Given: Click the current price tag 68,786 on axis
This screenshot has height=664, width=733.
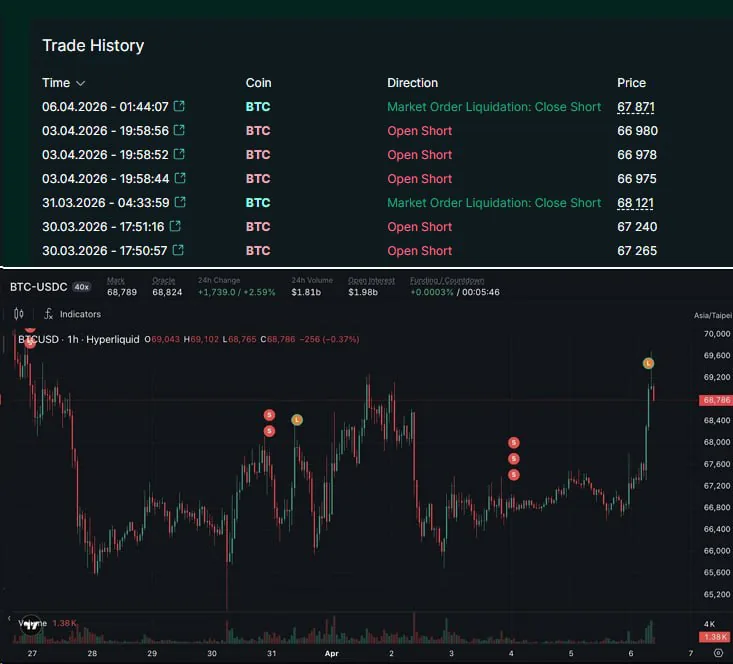Looking at the screenshot, I should [715, 400].
